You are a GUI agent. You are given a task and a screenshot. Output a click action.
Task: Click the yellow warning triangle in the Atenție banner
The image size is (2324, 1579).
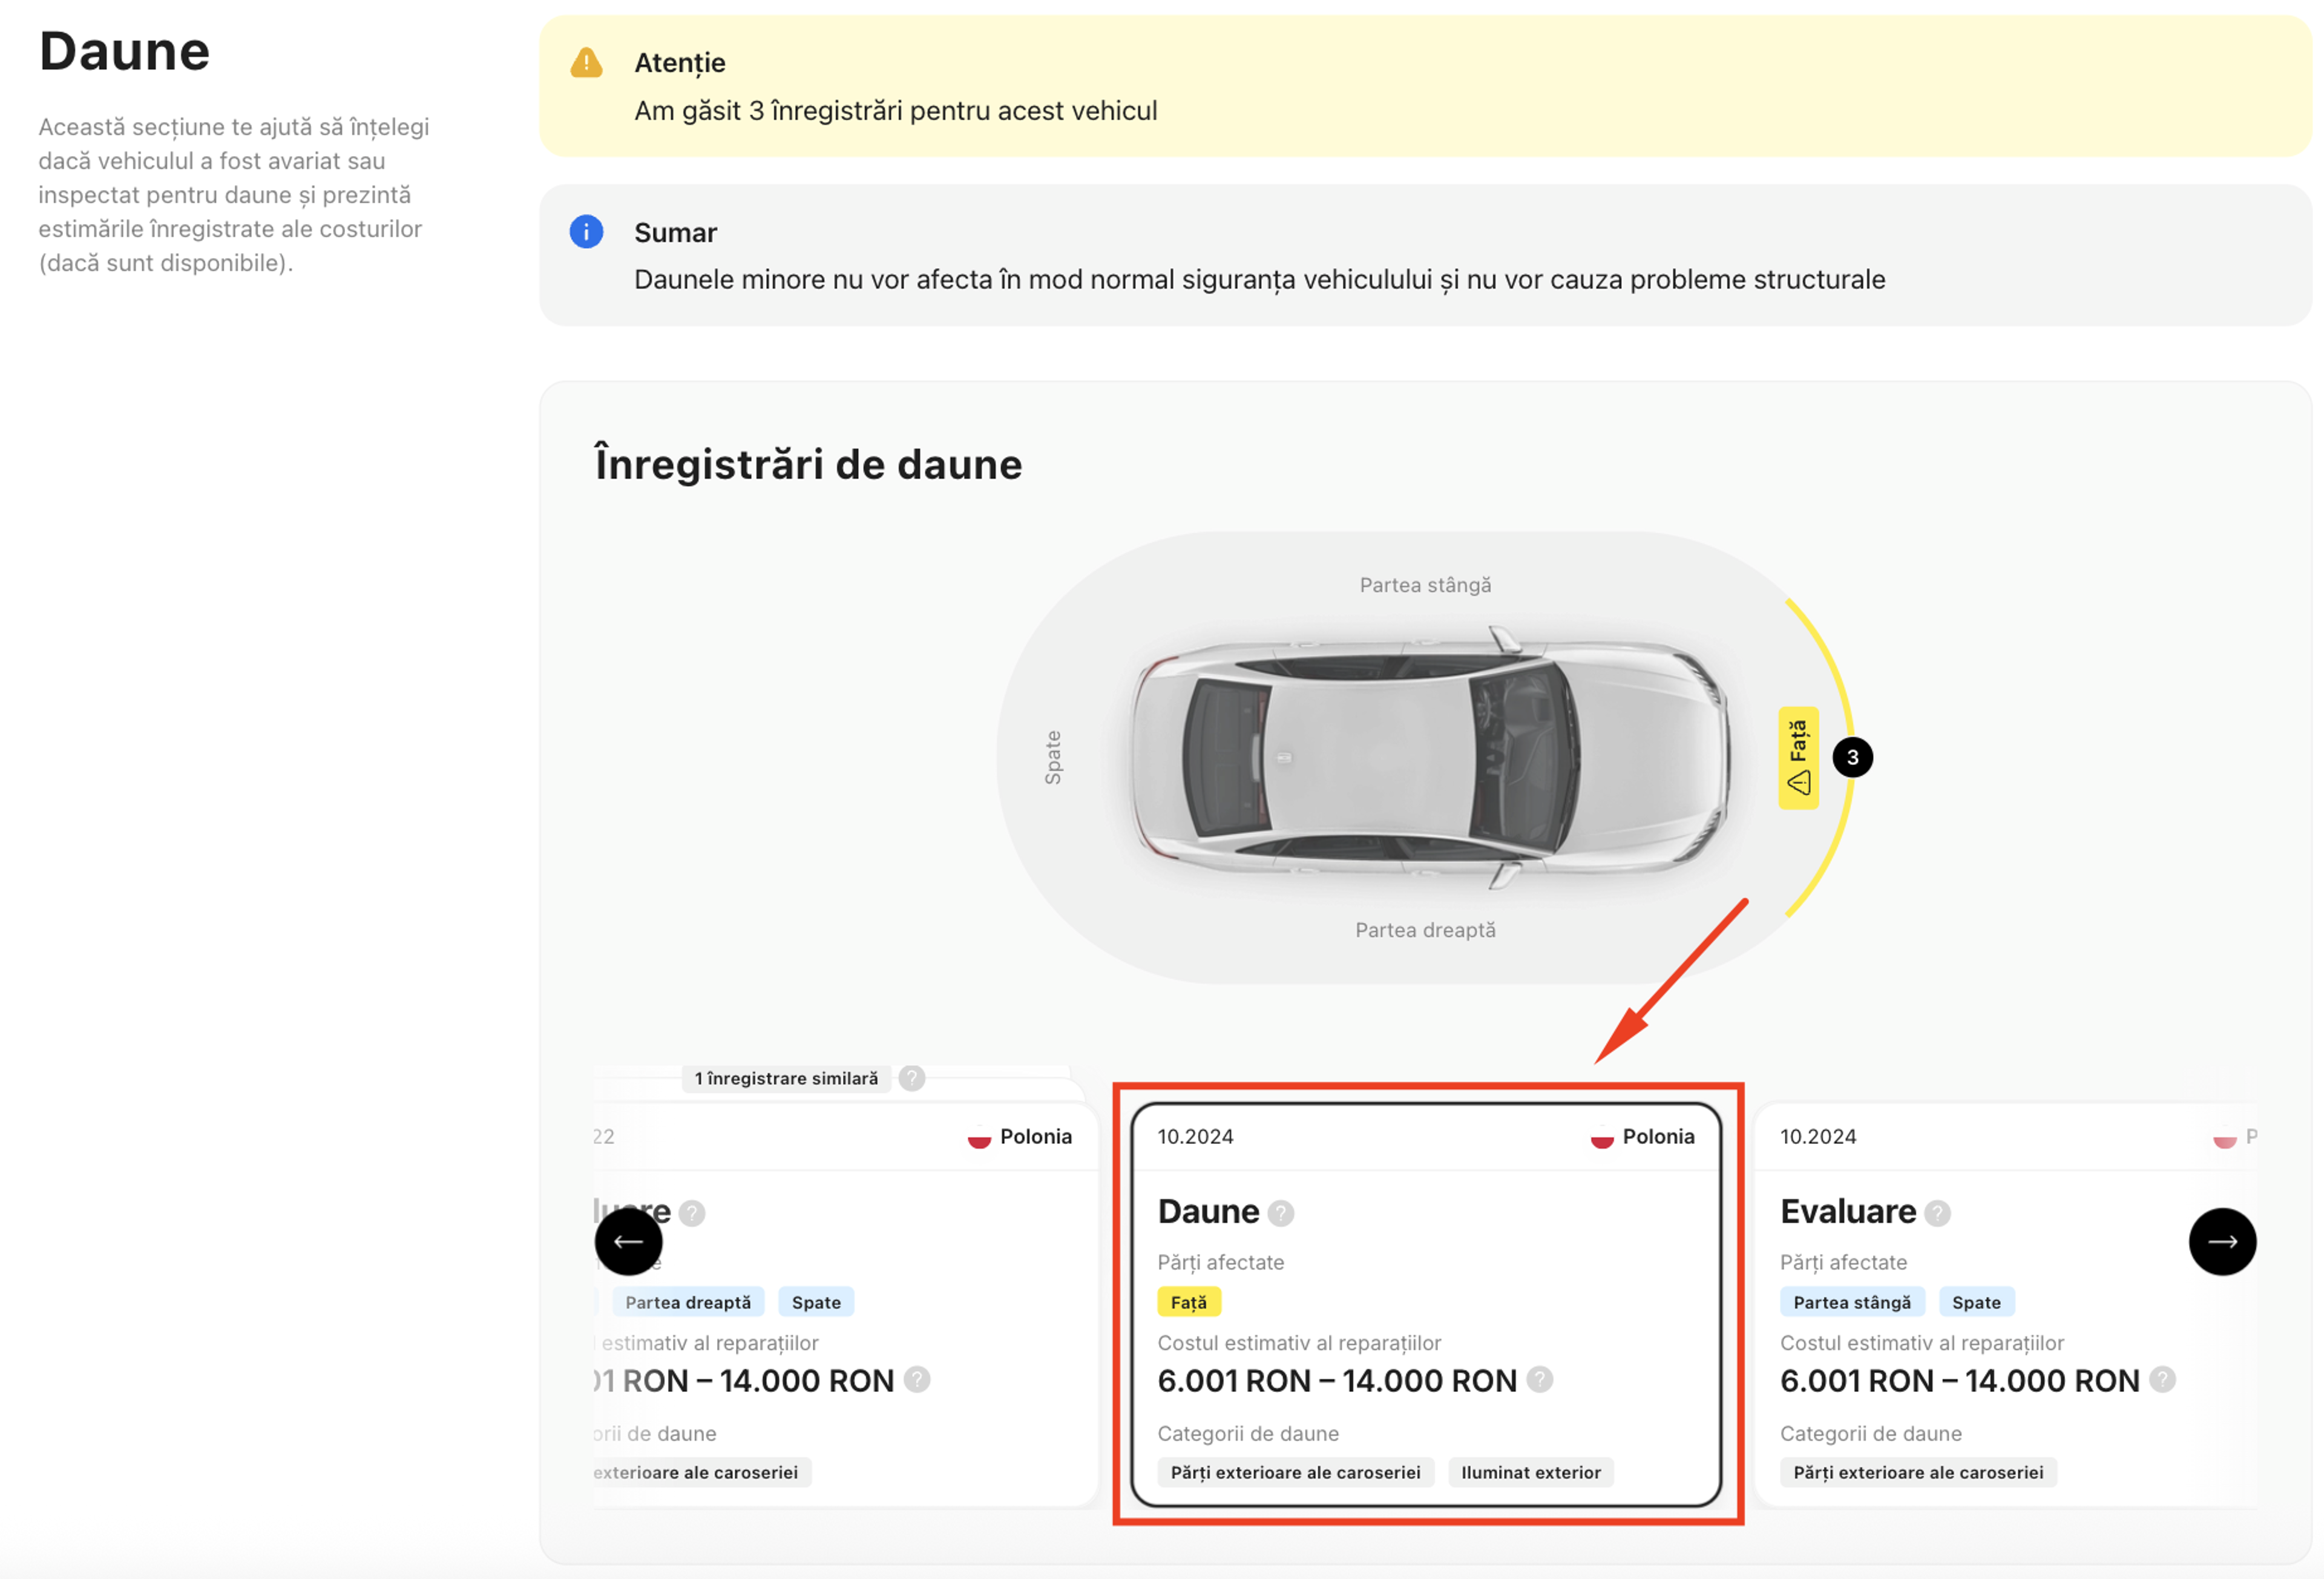[586, 63]
